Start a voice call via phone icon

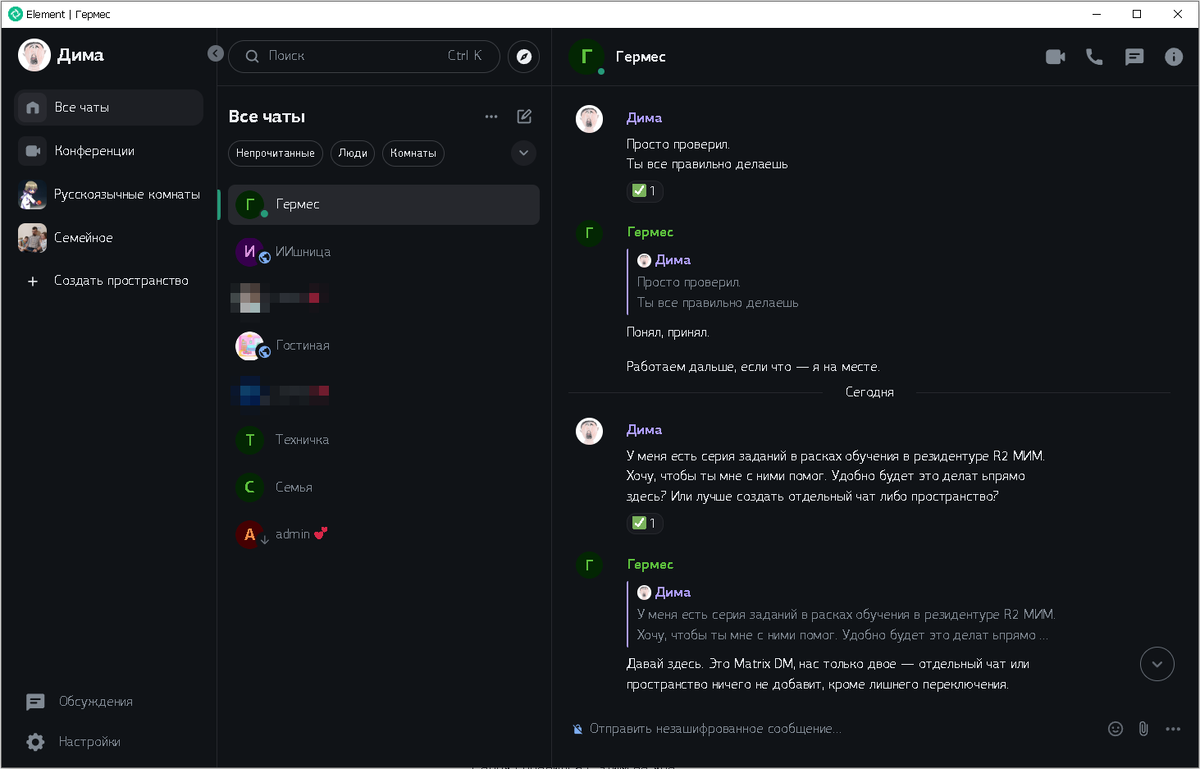click(1094, 57)
